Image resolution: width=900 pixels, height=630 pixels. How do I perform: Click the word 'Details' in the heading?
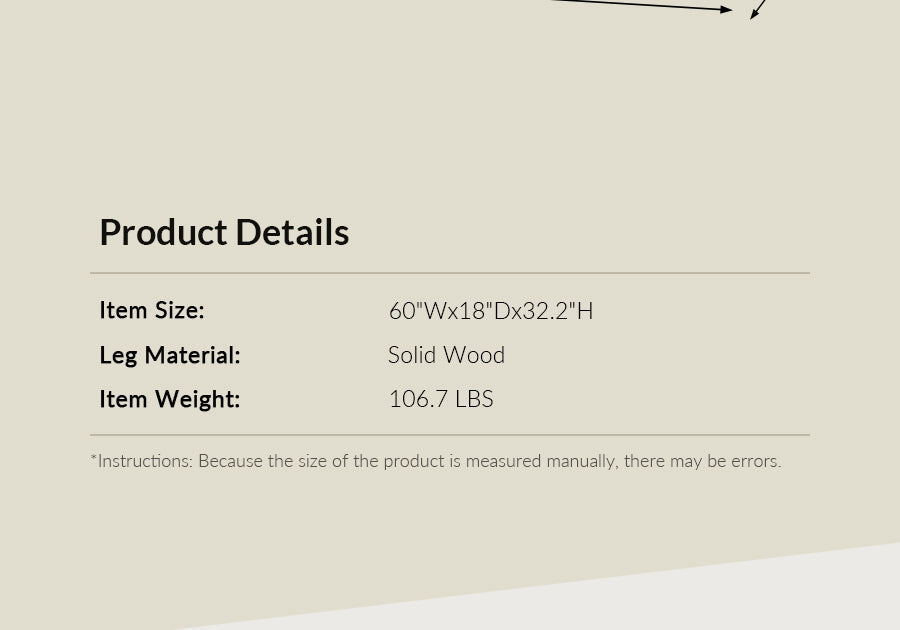tap(292, 232)
